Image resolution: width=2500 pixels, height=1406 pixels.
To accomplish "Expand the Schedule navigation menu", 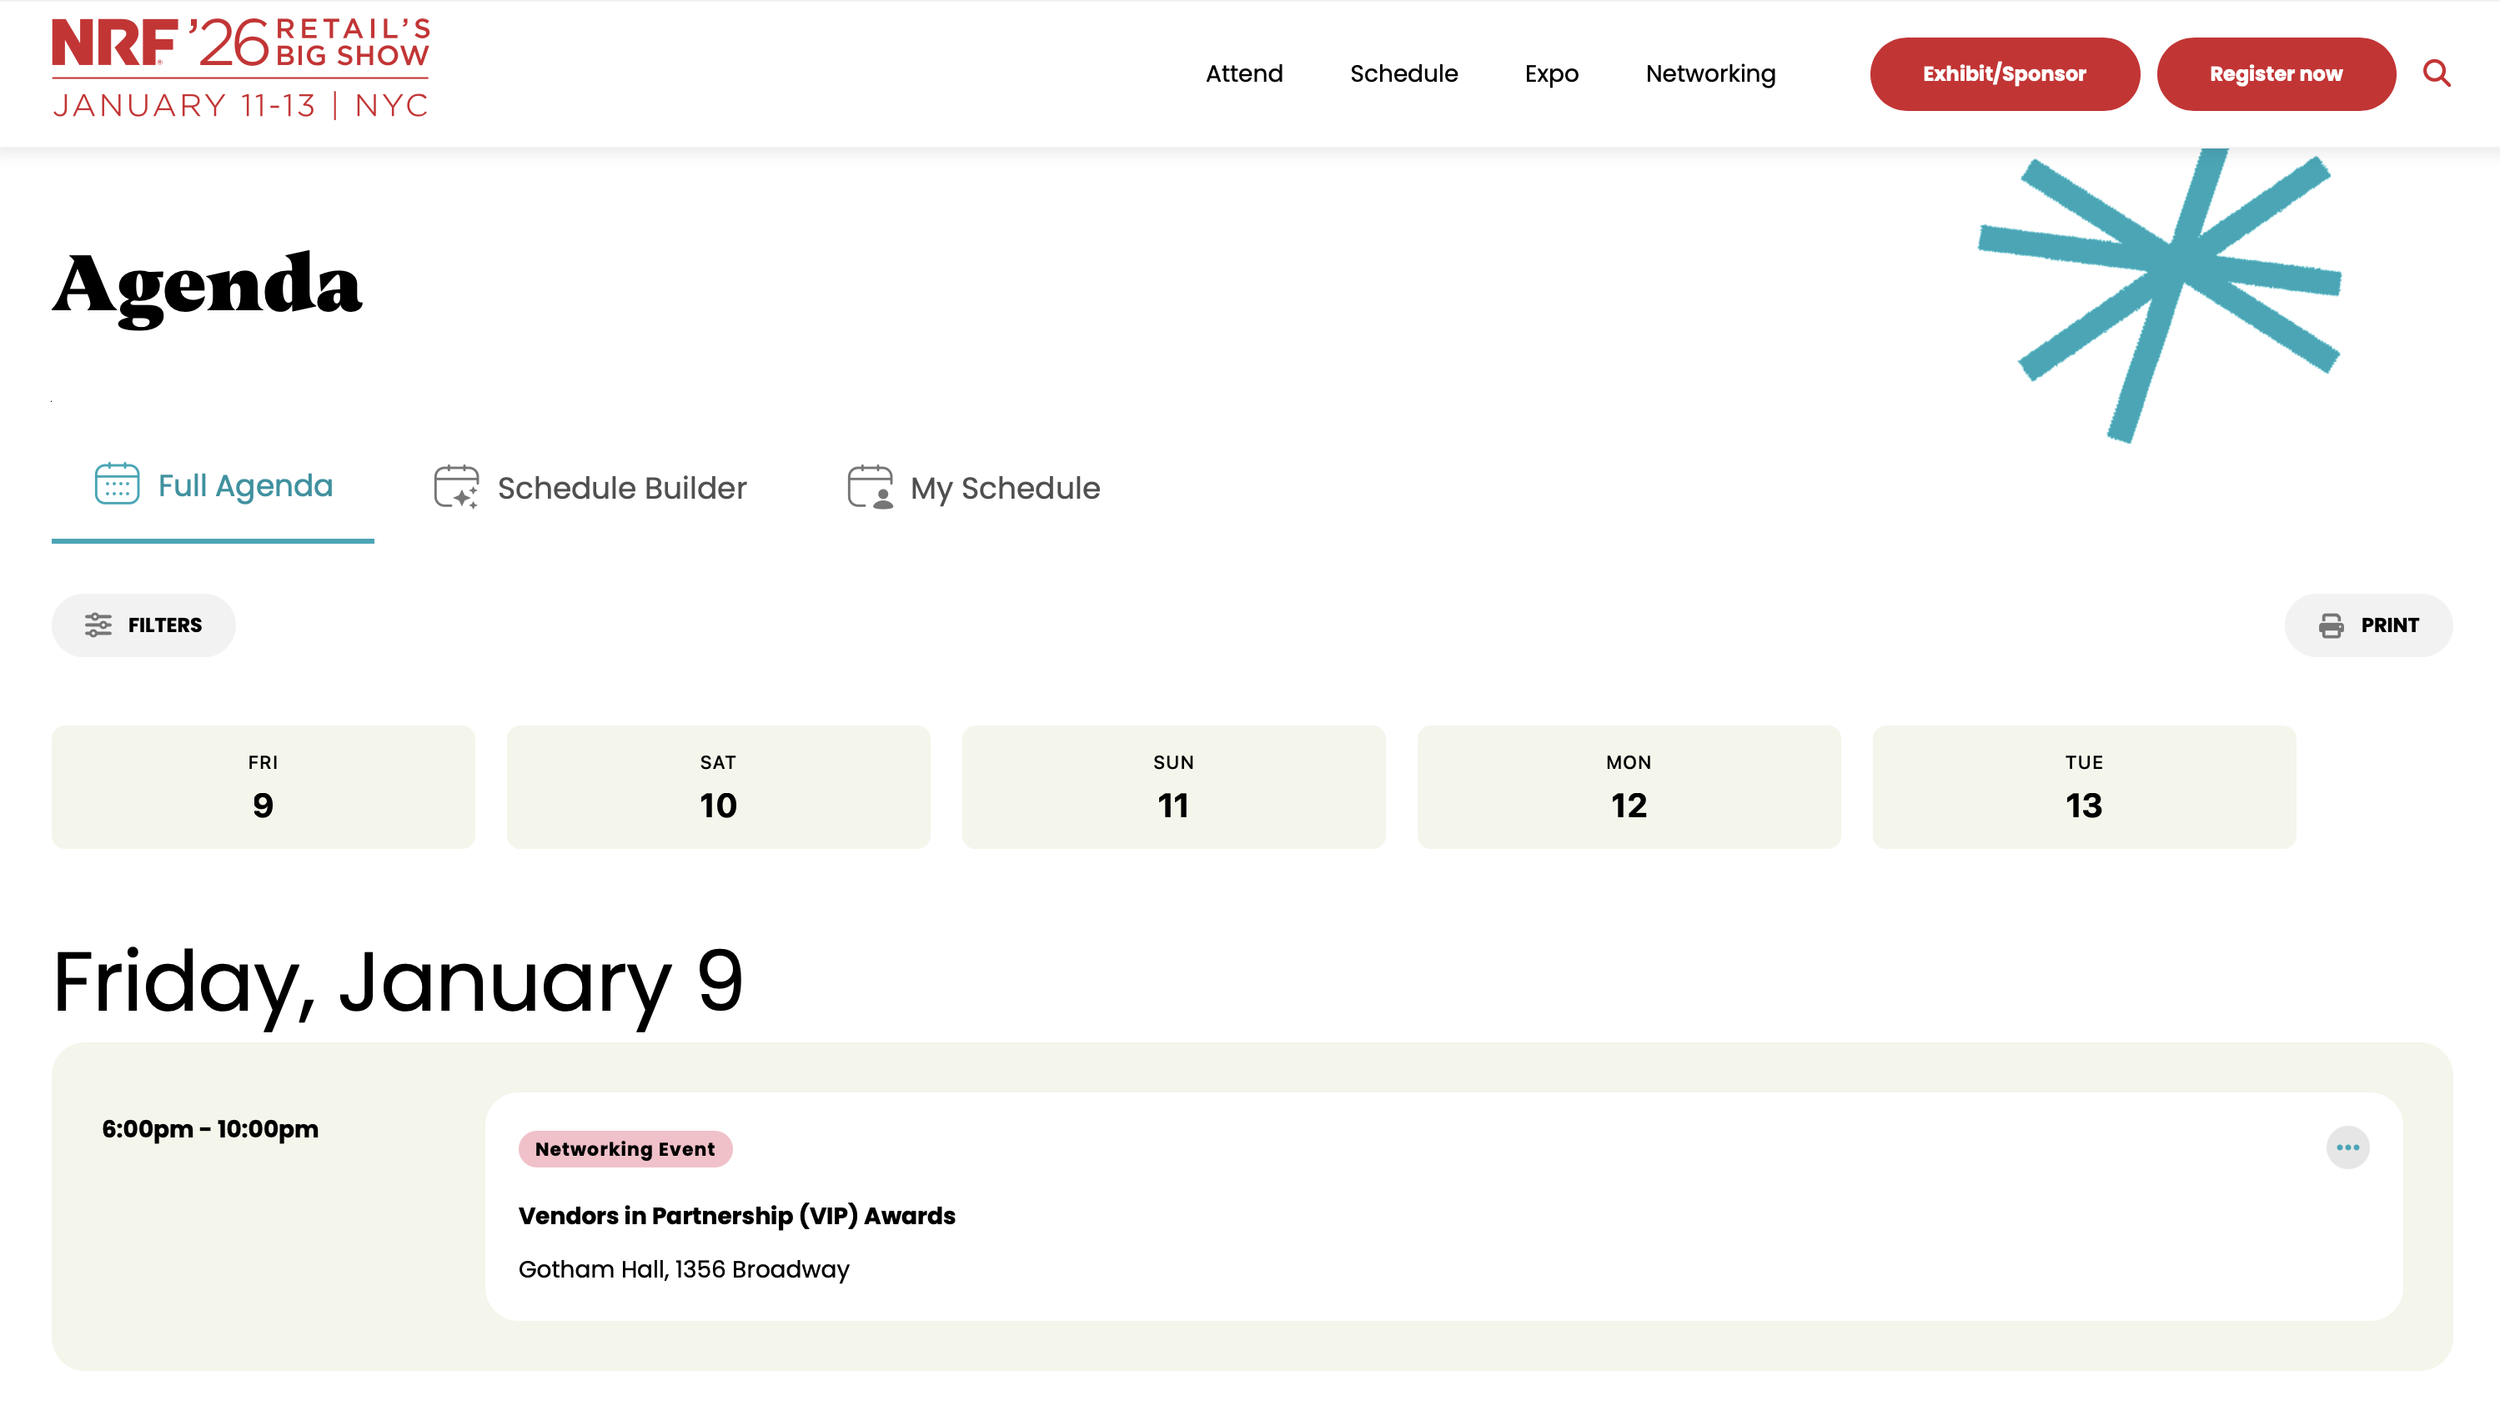I will 1403,74.
